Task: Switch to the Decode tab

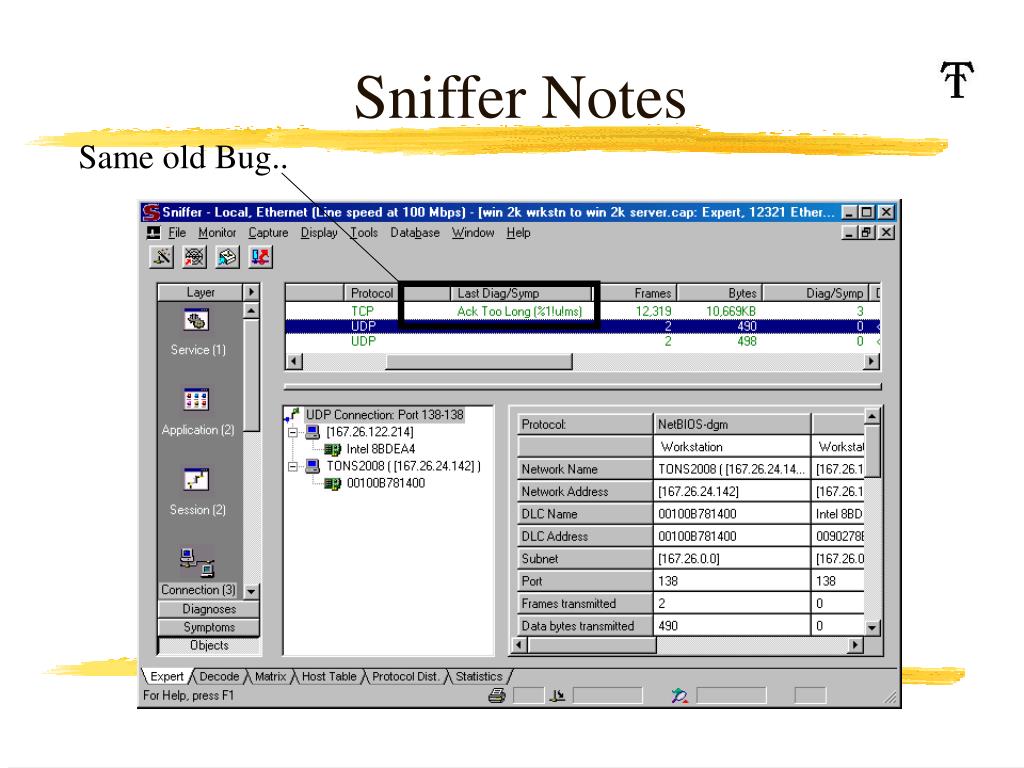Action: [x=219, y=677]
